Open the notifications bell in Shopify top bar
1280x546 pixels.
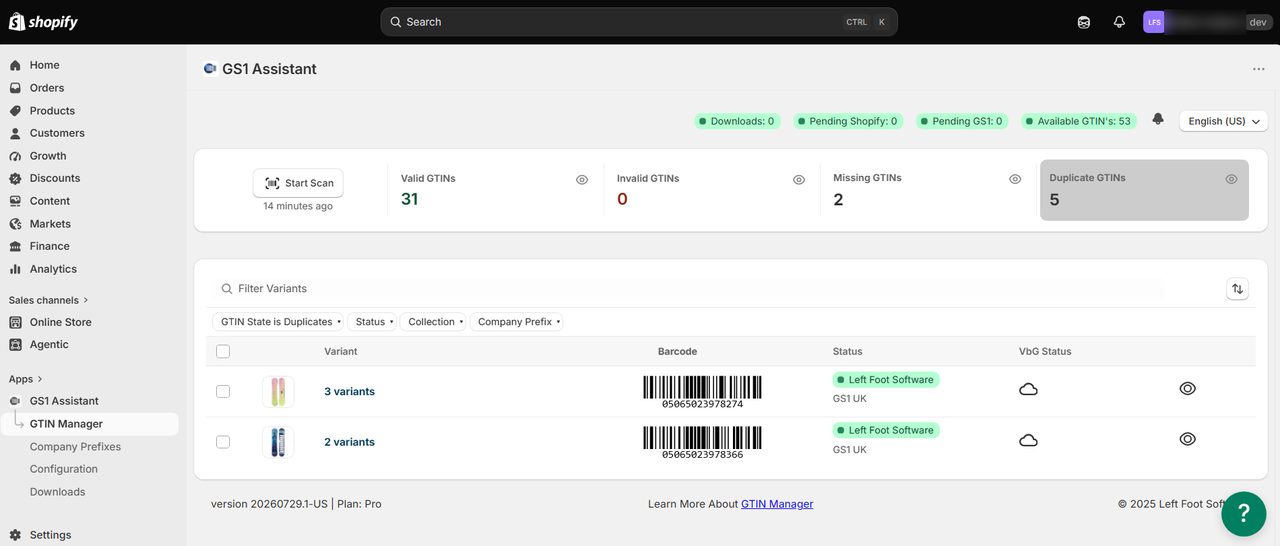click(1119, 22)
